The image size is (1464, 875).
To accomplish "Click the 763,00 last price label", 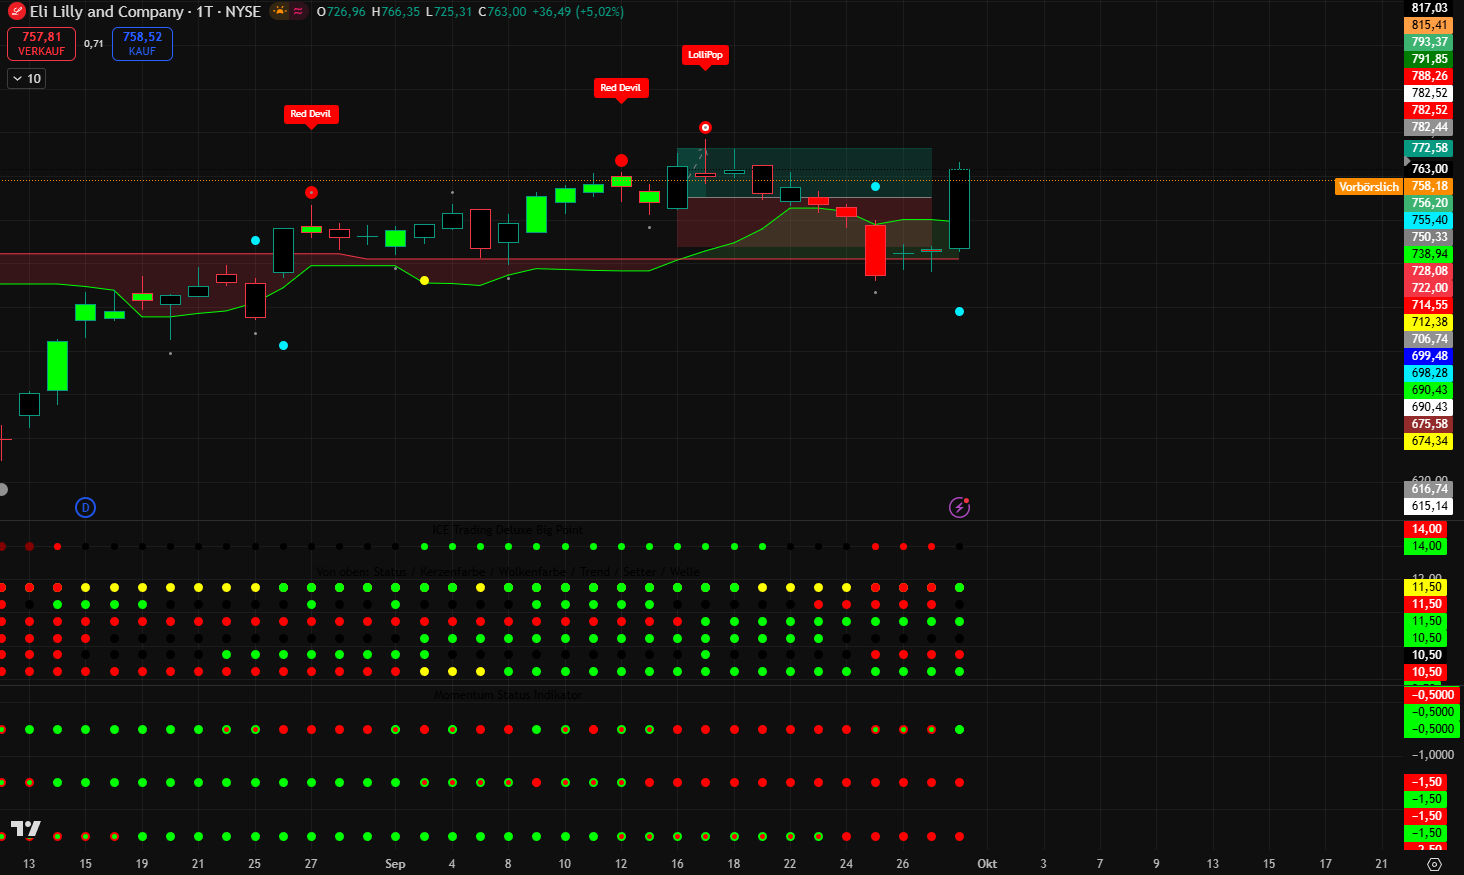I will coord(1429,169).
